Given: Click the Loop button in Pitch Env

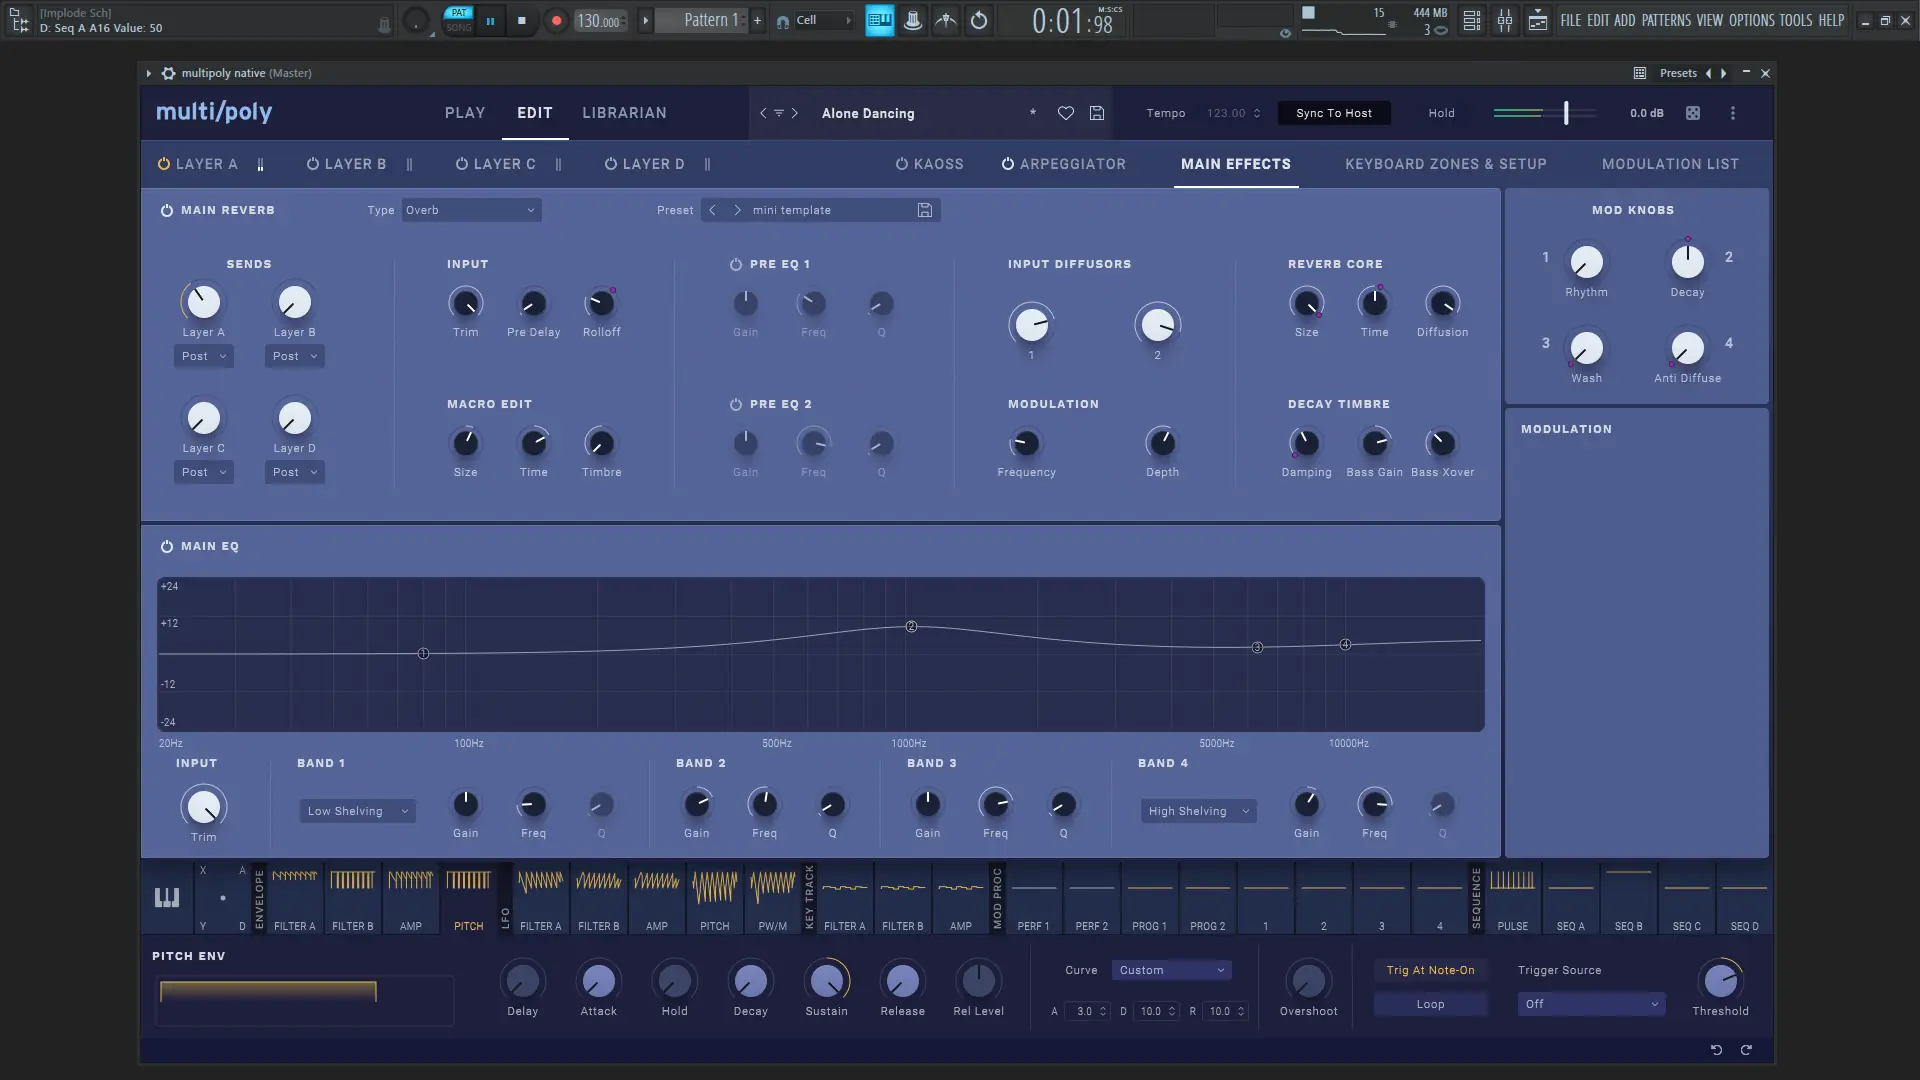Looking at the screenshot, I should click(1430, 1004).
